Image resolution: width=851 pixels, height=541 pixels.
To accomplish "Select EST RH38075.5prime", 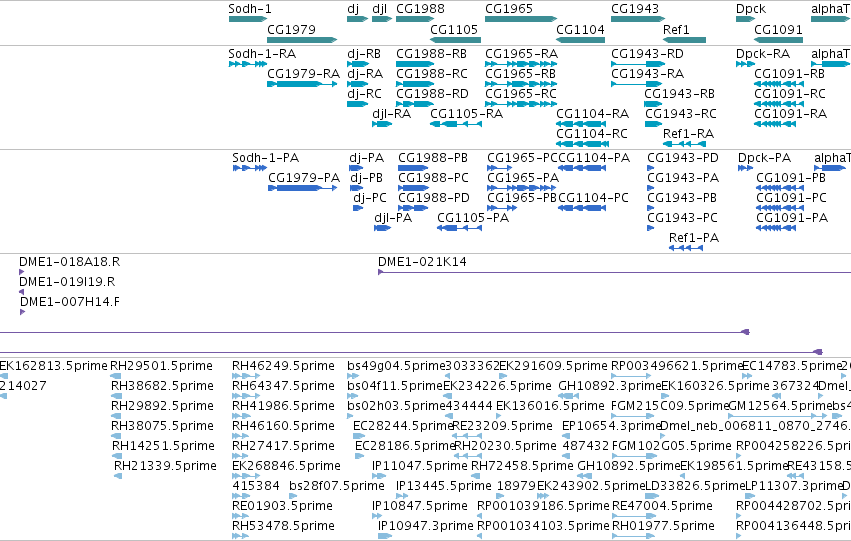I will [x=162, y=426].
